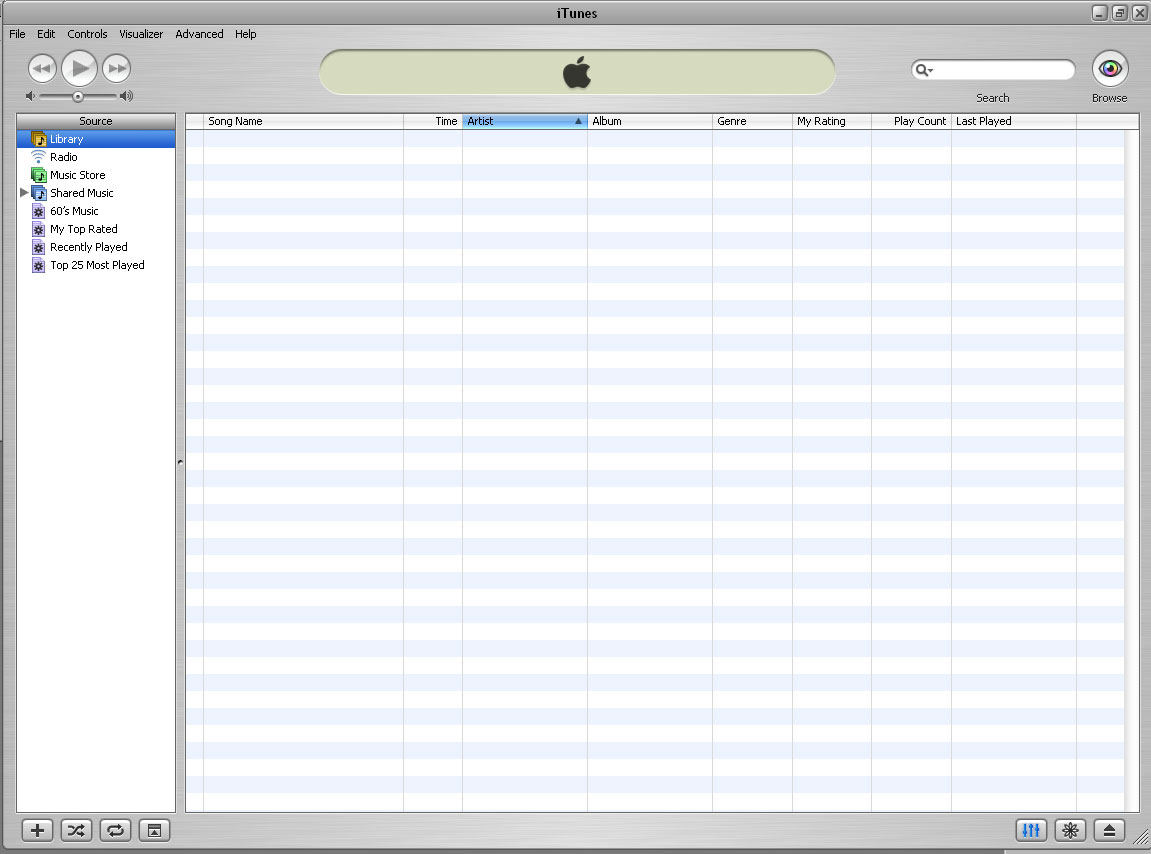Expand the Shared Music disclosure triangle
Viewport: 1151px width, 854px height.
tap(24, 192)
